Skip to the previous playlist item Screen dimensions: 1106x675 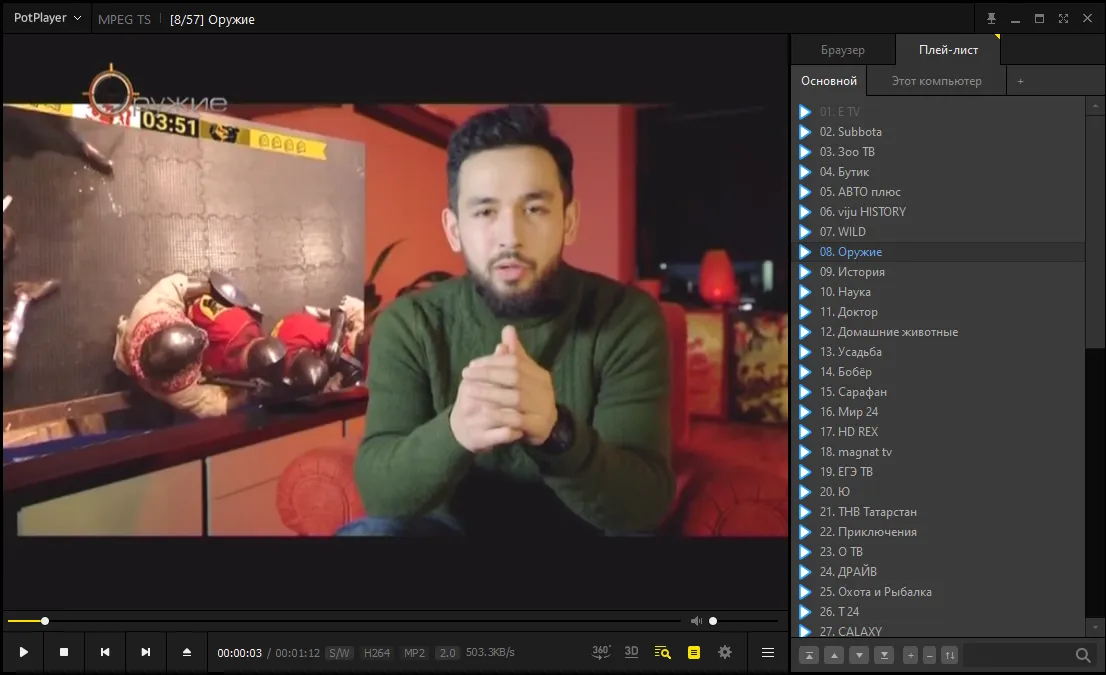pyautogui.click(x=105, y=652)
